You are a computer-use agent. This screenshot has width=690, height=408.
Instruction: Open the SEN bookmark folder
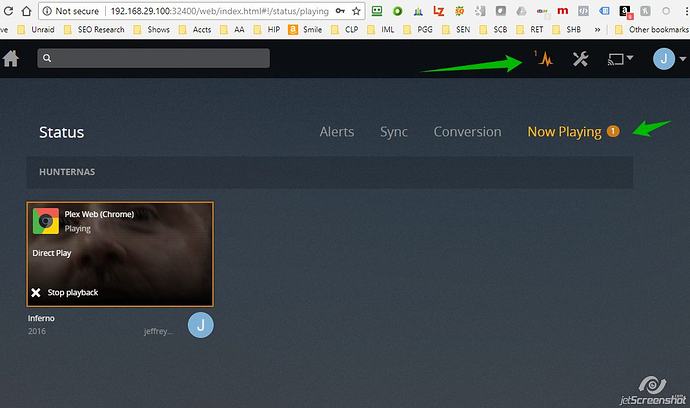tap(456, 29)
